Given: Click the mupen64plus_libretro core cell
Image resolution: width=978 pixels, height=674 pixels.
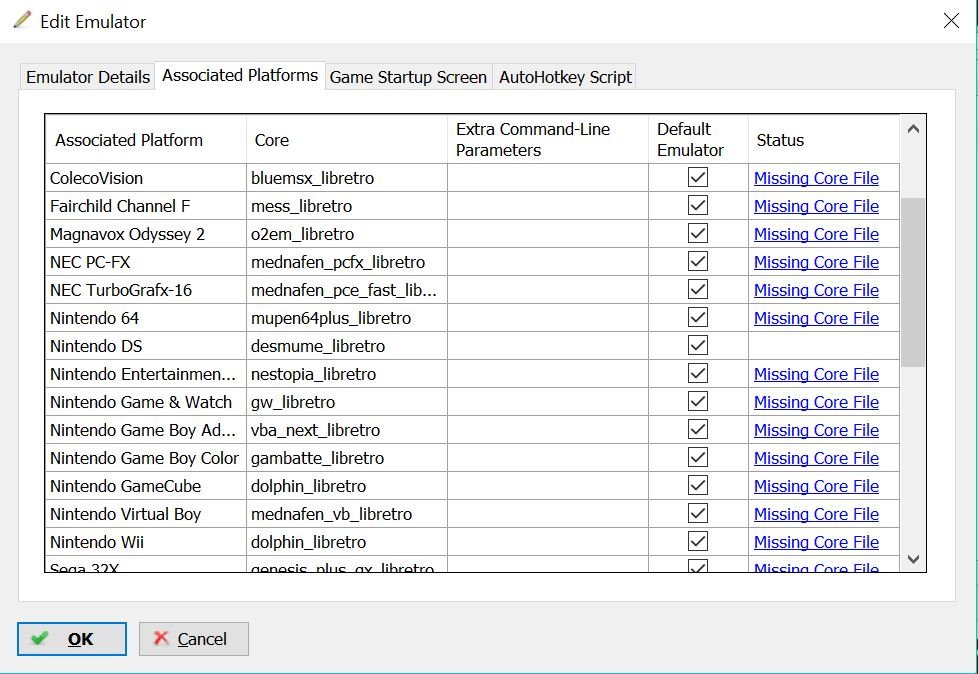Looking at the screenshot, I should [x=347, y=318].
